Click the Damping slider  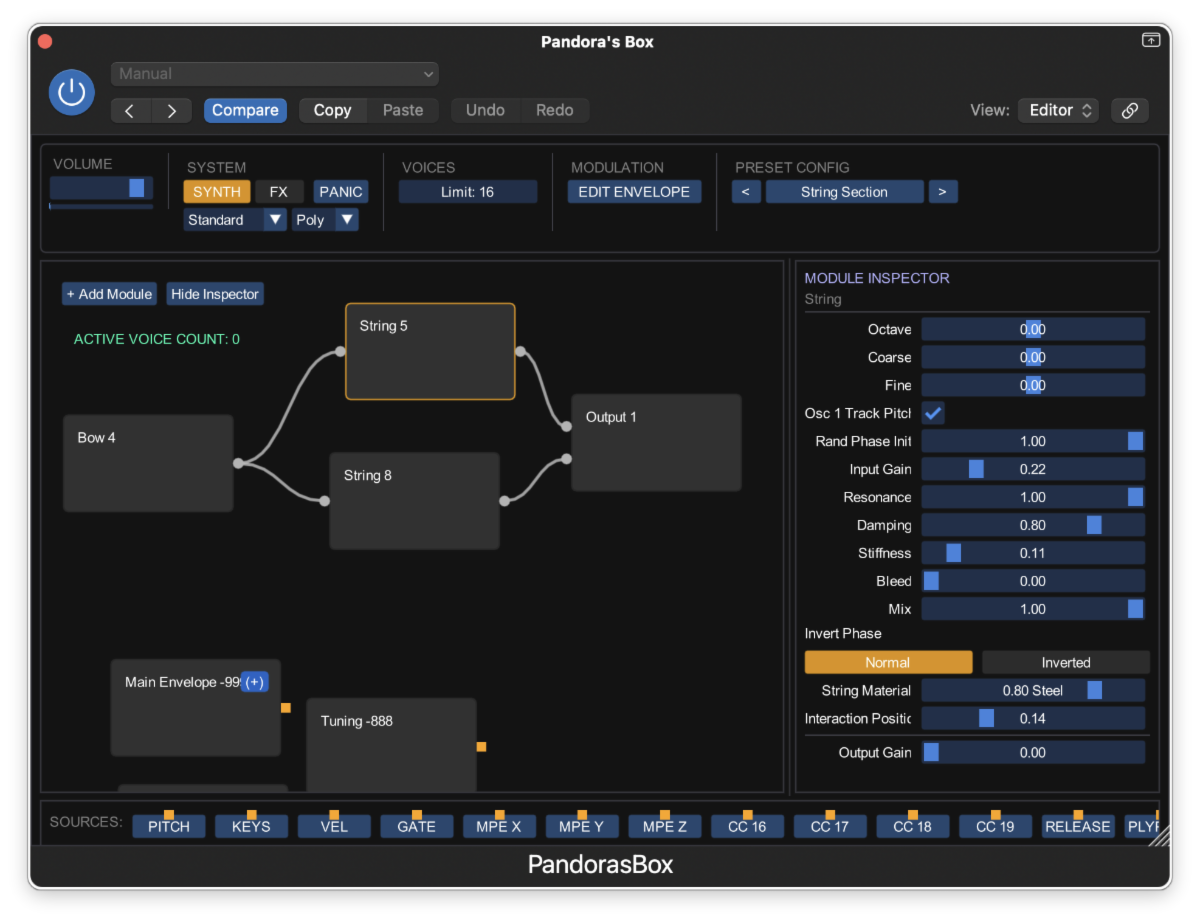click(x=1033, y=525)
